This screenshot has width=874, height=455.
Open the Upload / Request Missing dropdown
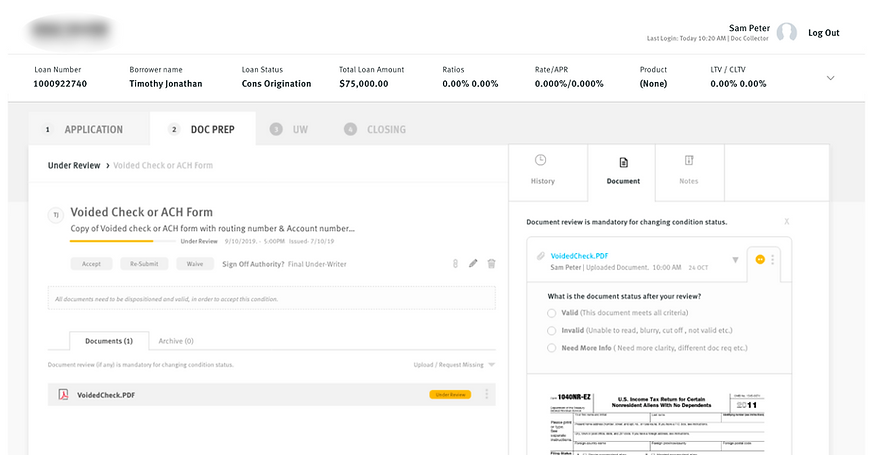(x=454, y=365)
